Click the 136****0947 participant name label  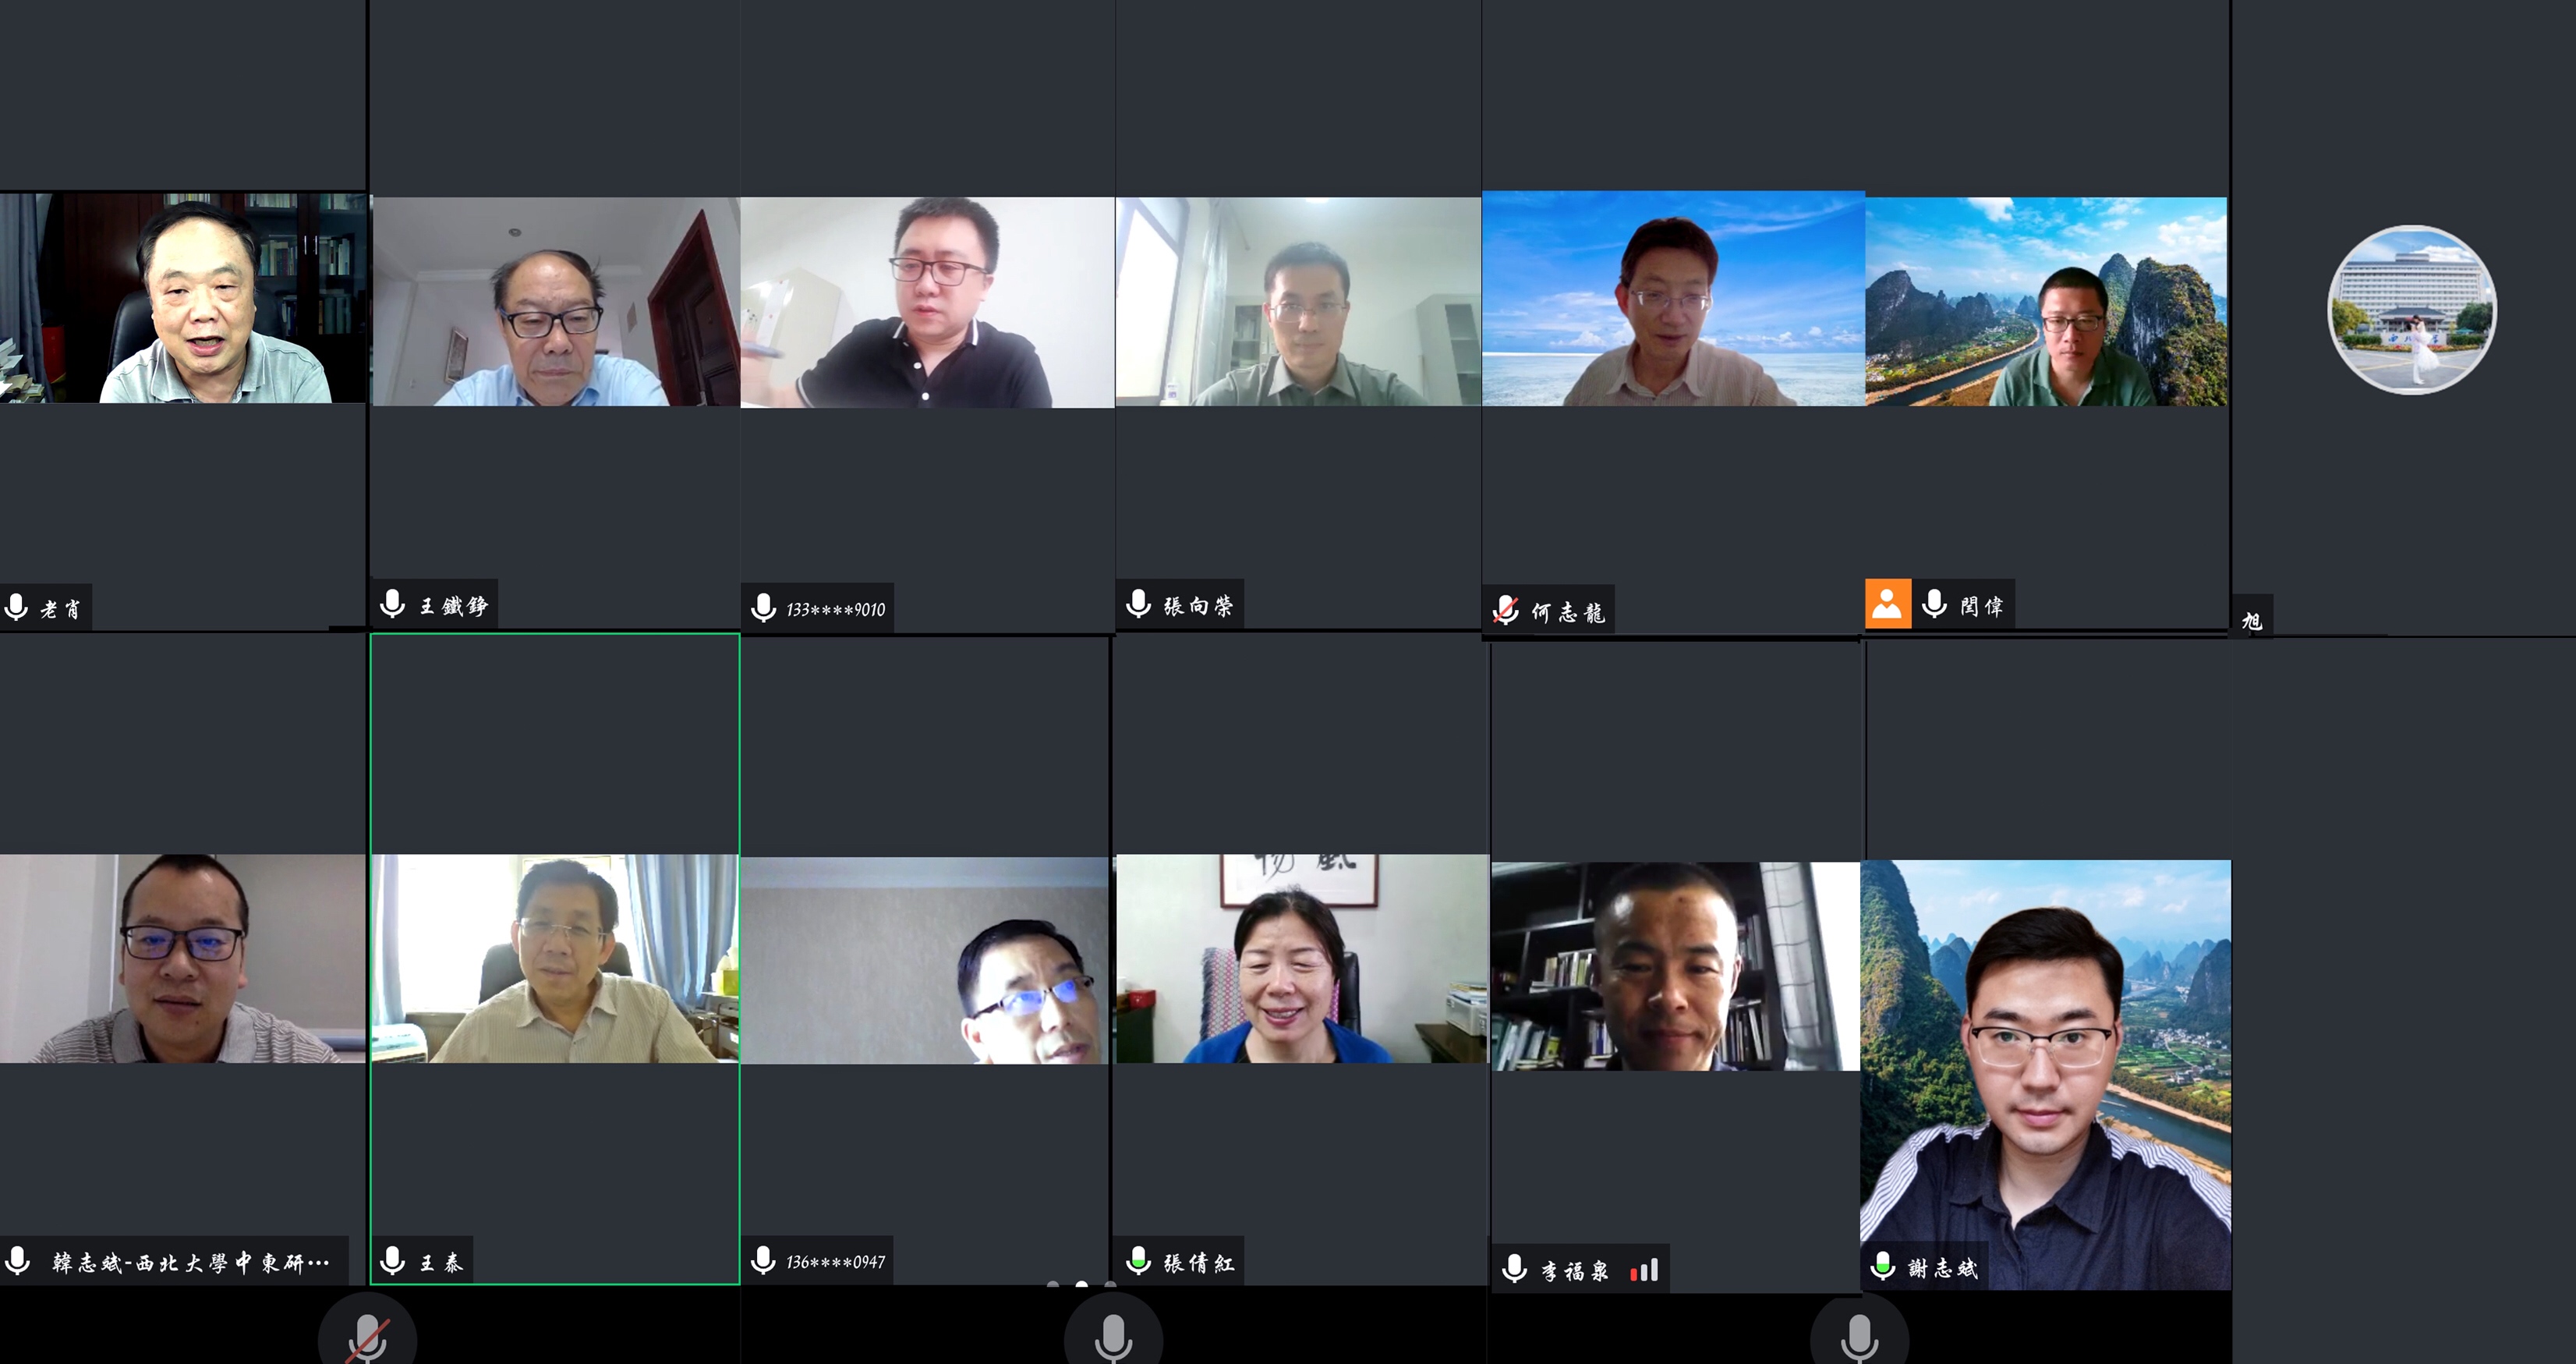(835, 1262)
